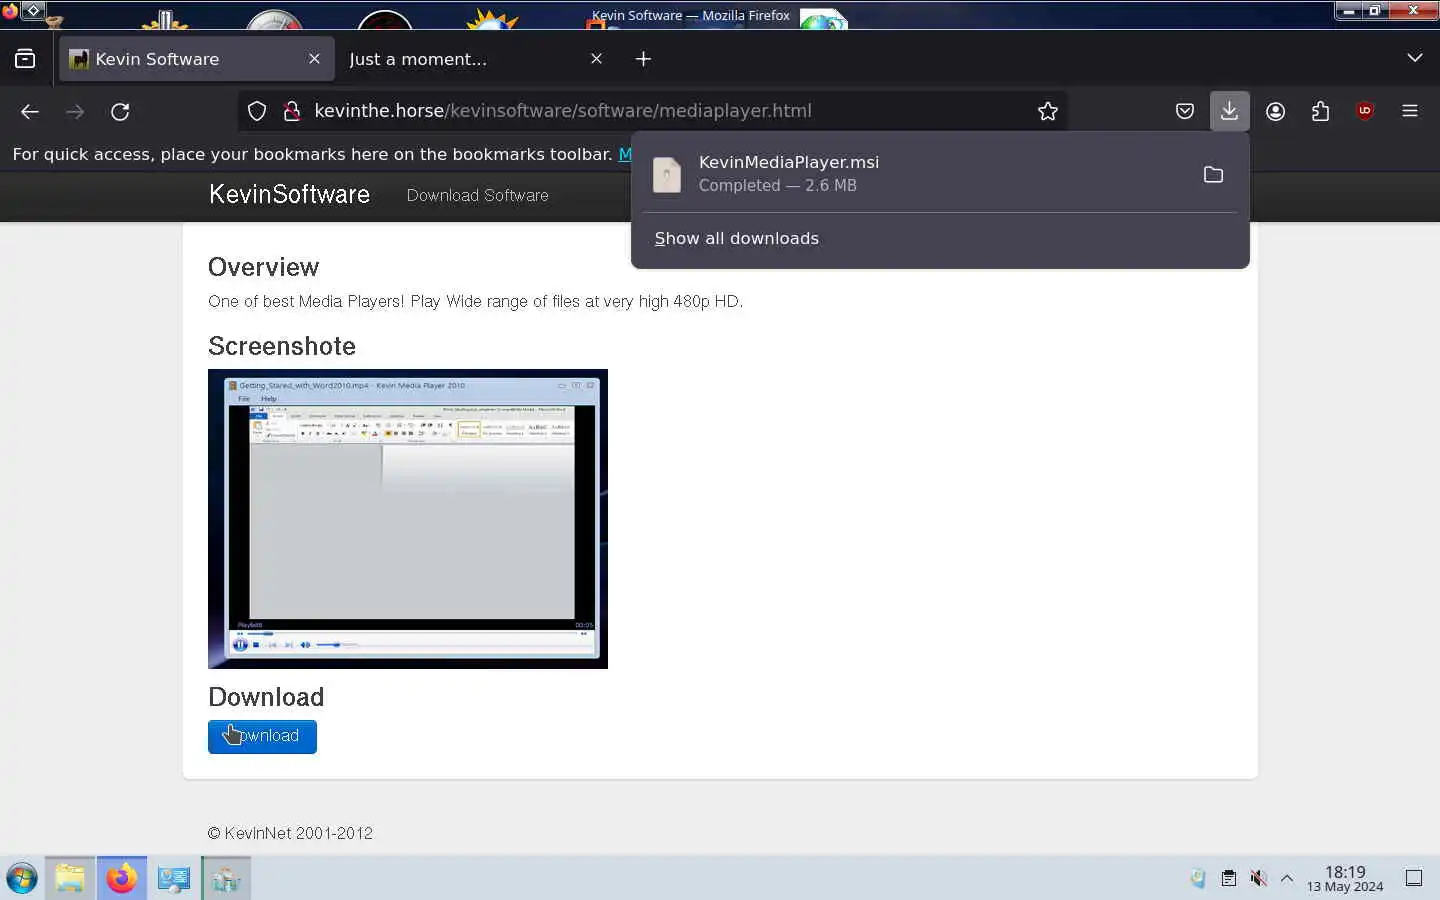Open the Download Software nav link
The height and width of the screenshot is (900, 1440).
tap(477, 195)
